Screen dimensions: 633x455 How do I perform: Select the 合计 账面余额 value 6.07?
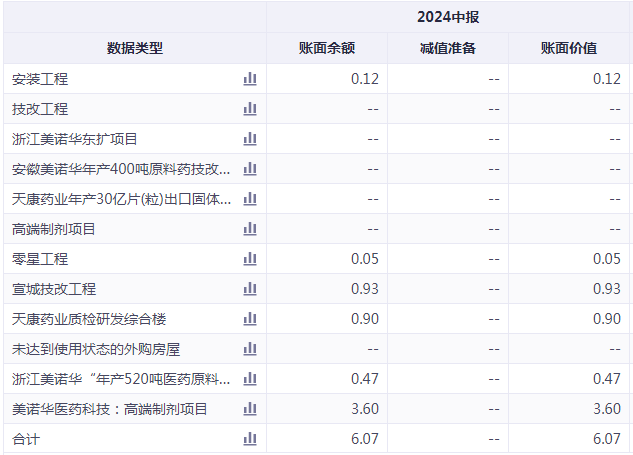tap(365, 439)
